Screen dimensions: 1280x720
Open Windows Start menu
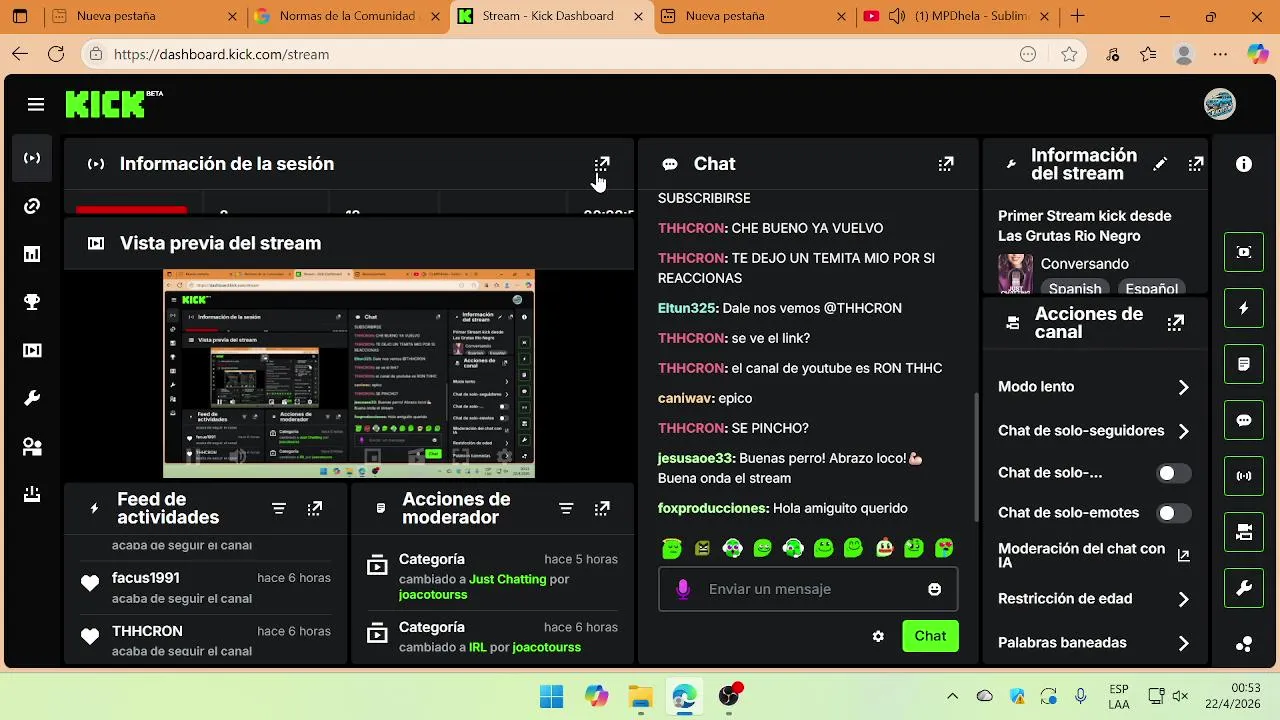(x=551, y=696)
